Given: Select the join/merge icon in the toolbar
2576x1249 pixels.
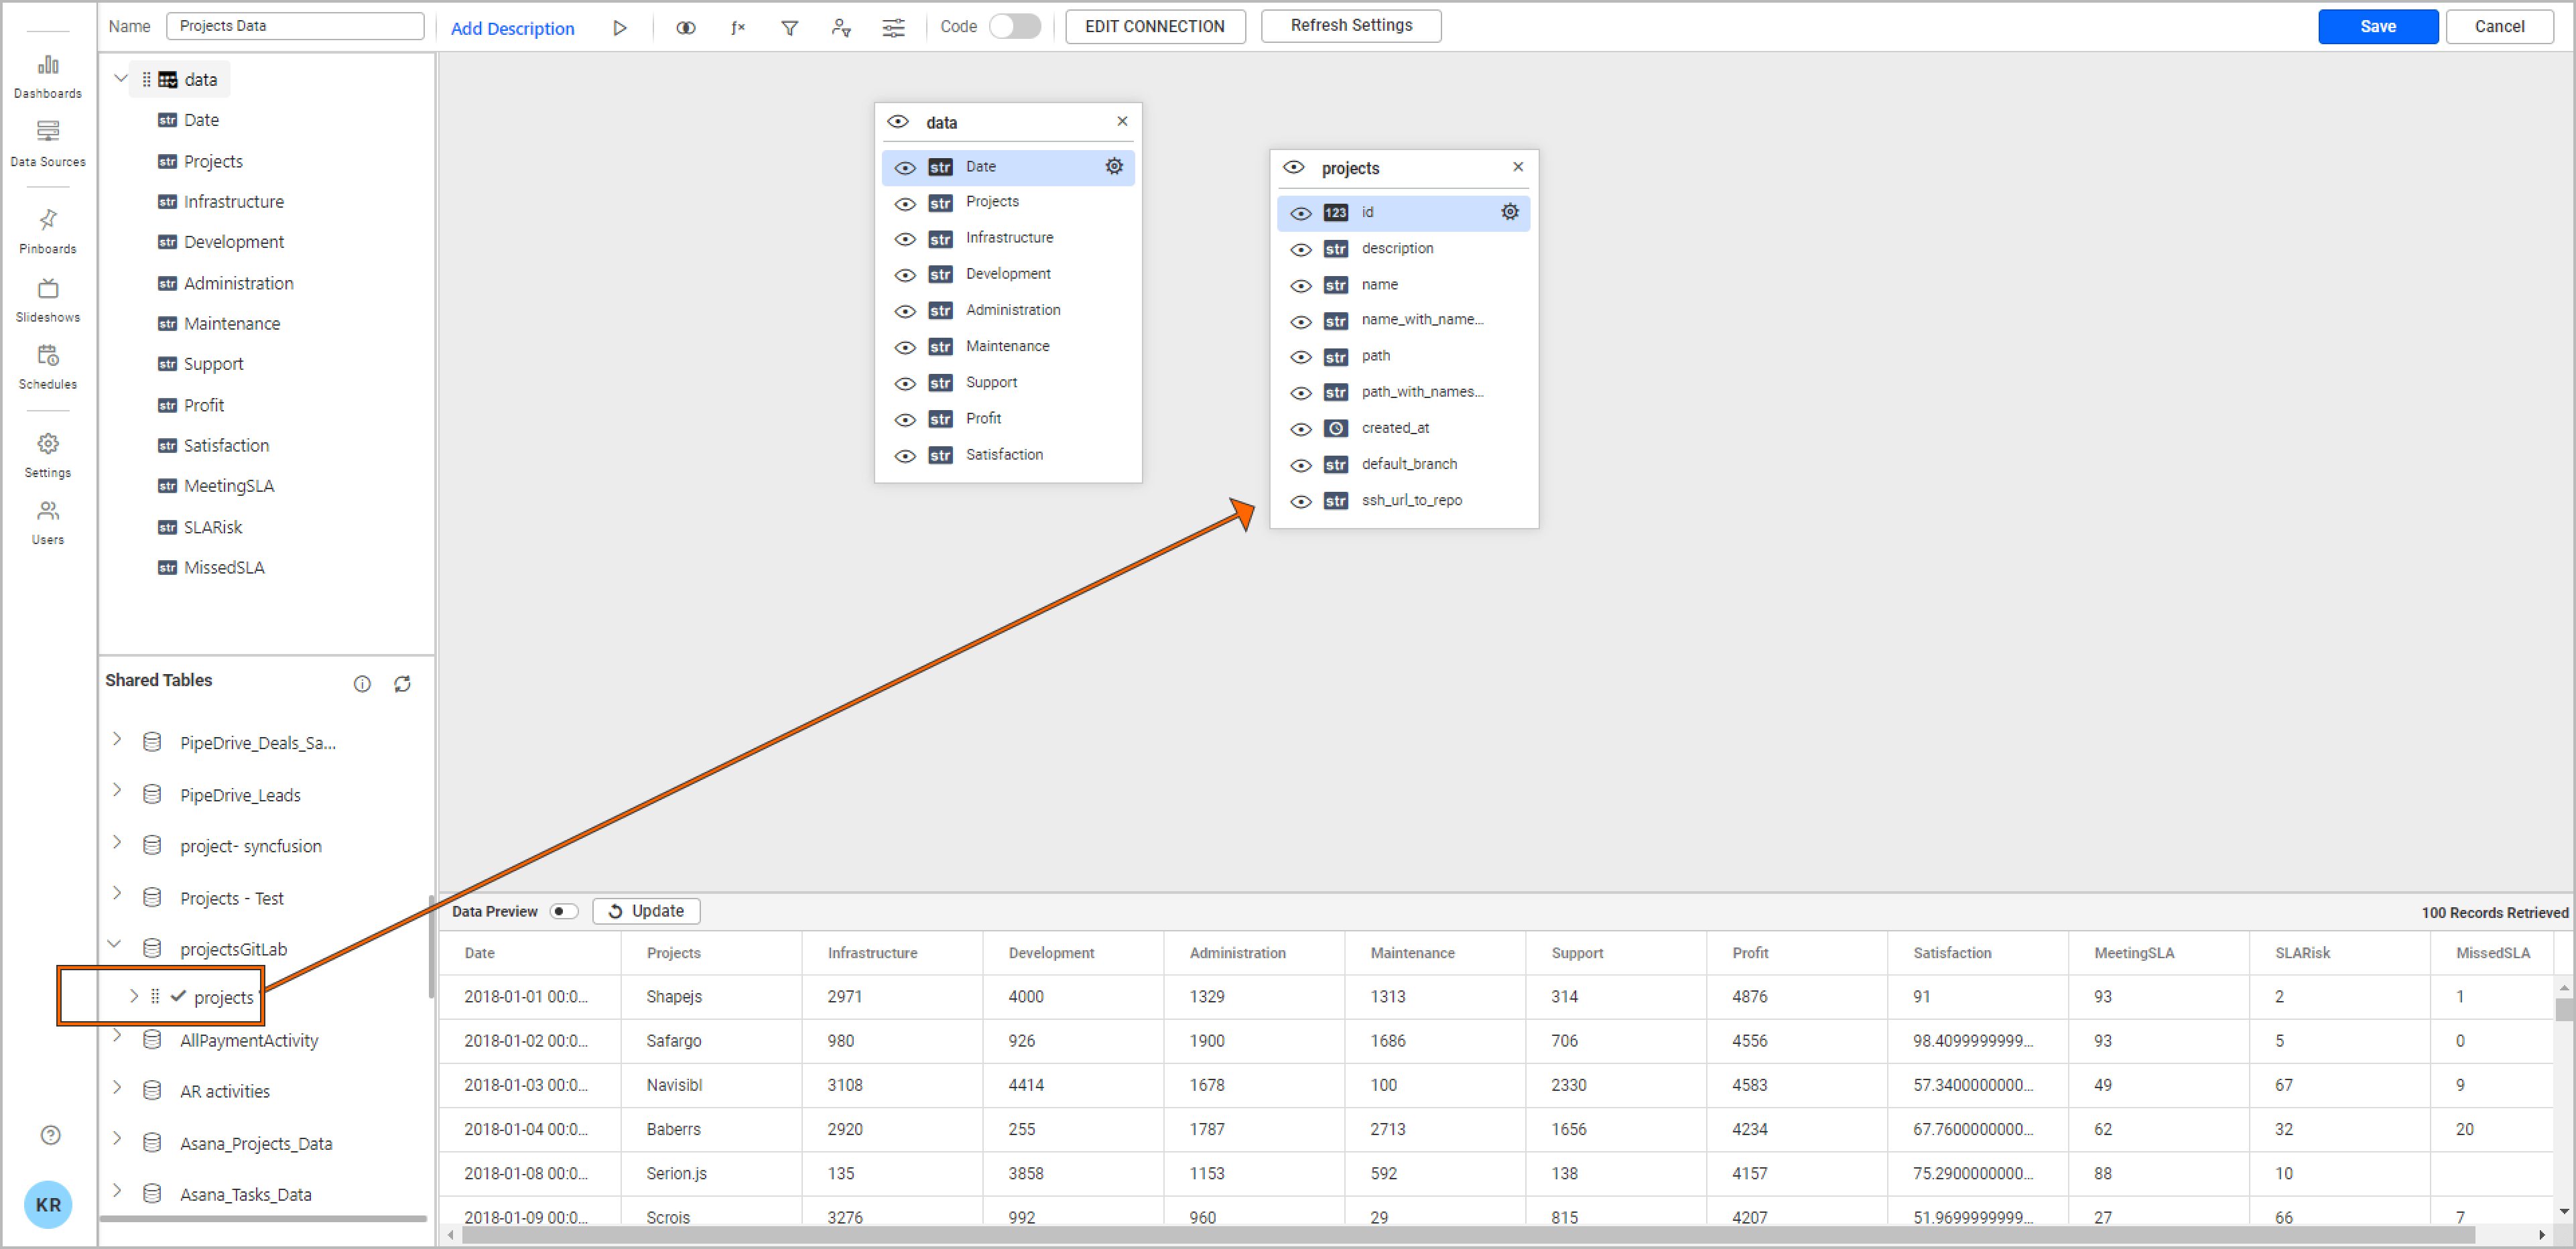Looking at the screenshot, I should (x=686, y=27).
